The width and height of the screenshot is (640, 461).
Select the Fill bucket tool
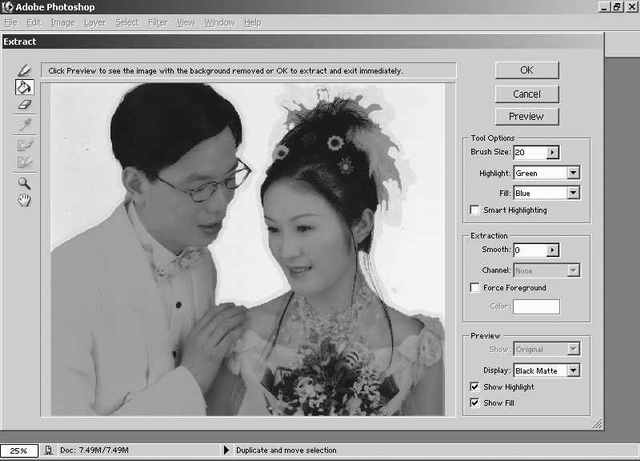tap(25, 87)
